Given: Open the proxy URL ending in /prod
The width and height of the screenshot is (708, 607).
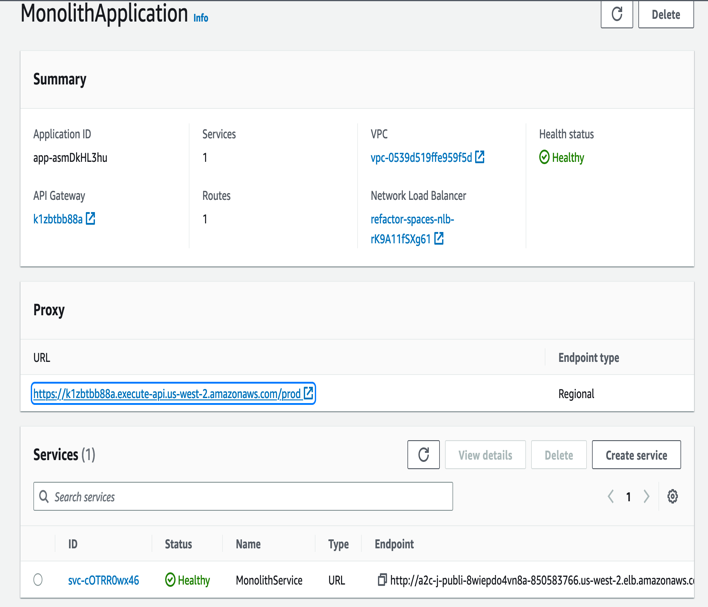Looking at the screenshot, I should 167,394.
